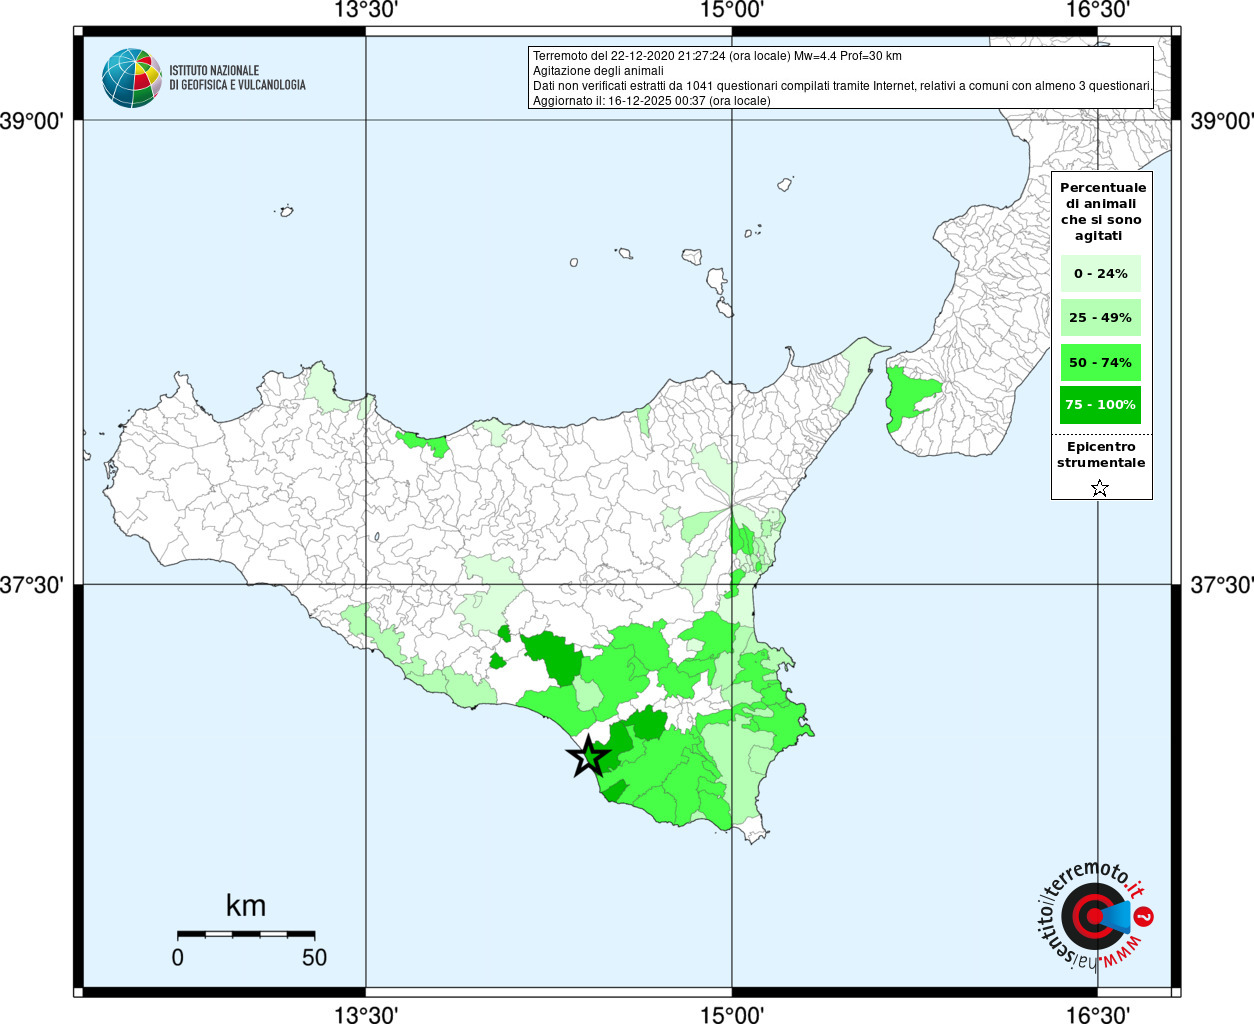1254x1024 pixels.
Task: Select the 25 - 49% legend swatch
Action: click(1100, 317)
